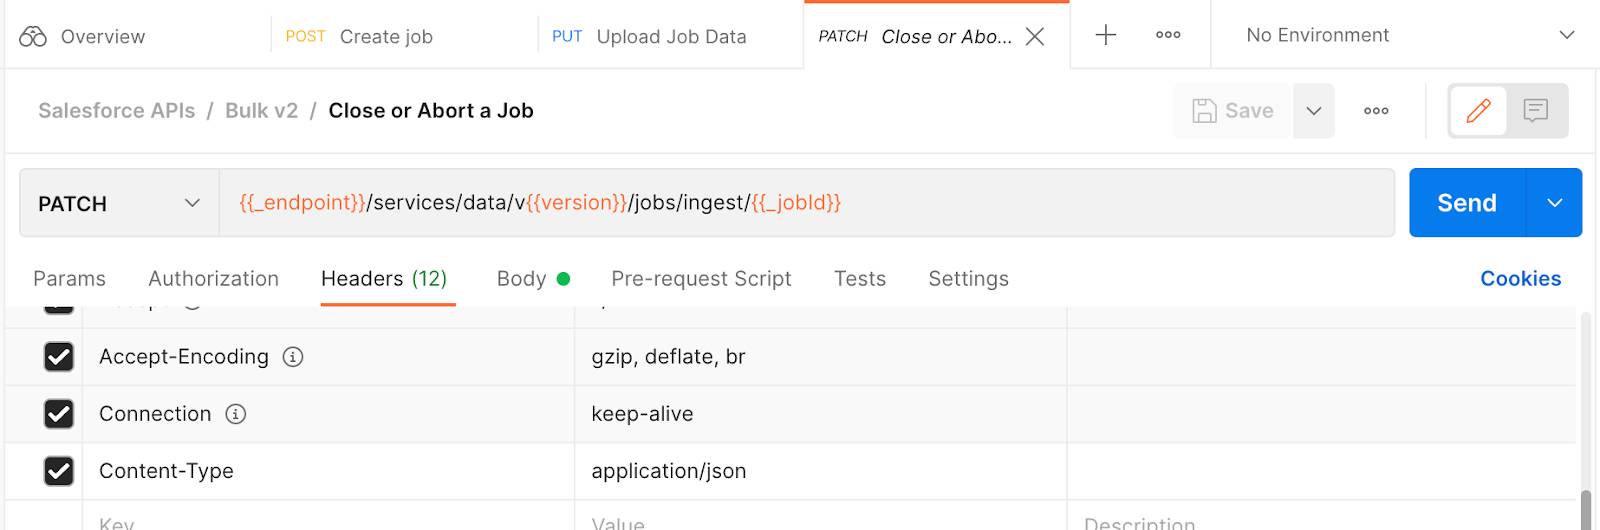
Task: Select the Headers (12) tab
Action: coord(384,279)
